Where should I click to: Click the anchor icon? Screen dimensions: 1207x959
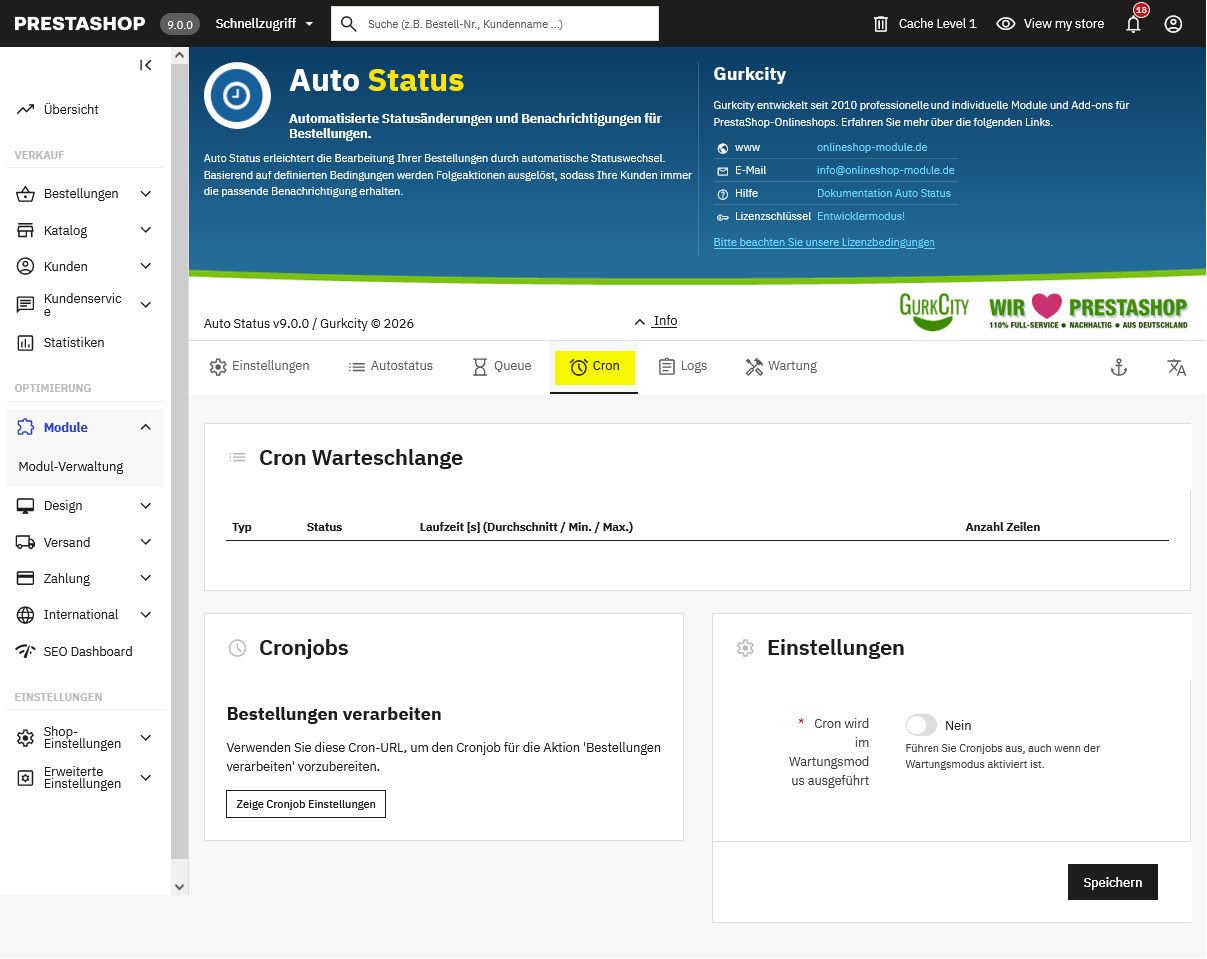1119,367
